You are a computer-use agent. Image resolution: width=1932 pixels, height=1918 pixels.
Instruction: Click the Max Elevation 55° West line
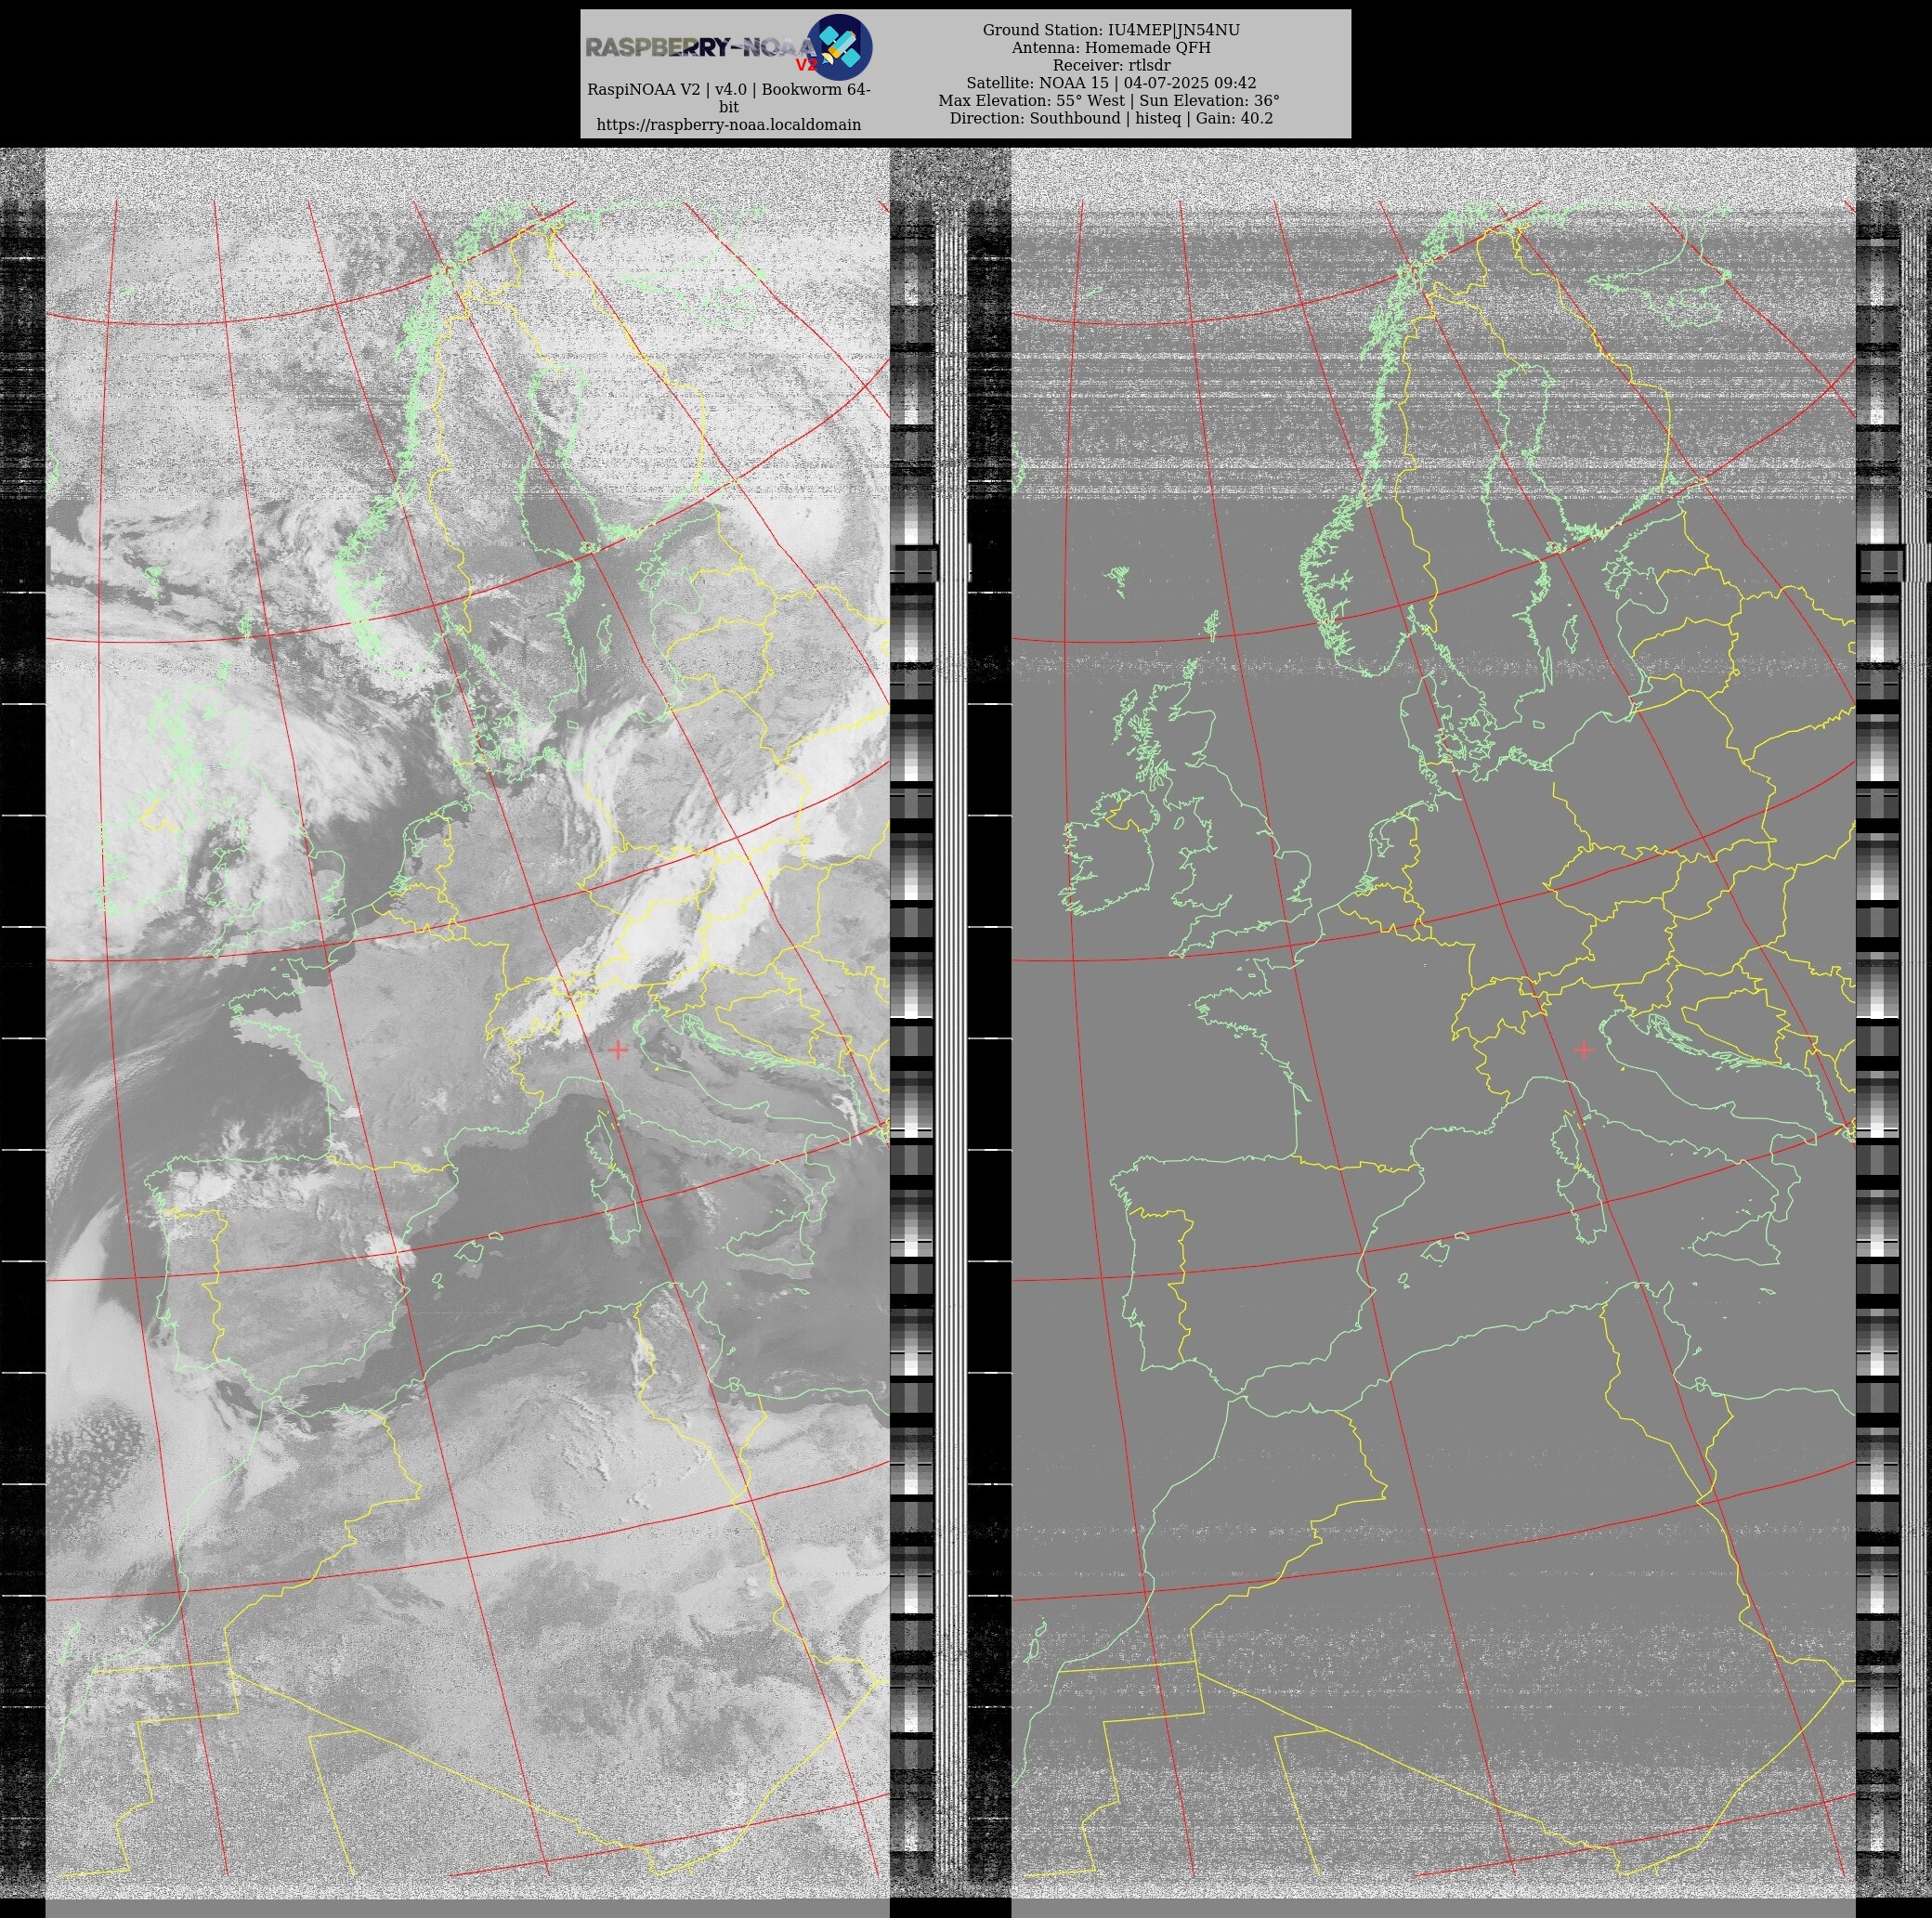pyautogui.click(x=1108, y=101)
